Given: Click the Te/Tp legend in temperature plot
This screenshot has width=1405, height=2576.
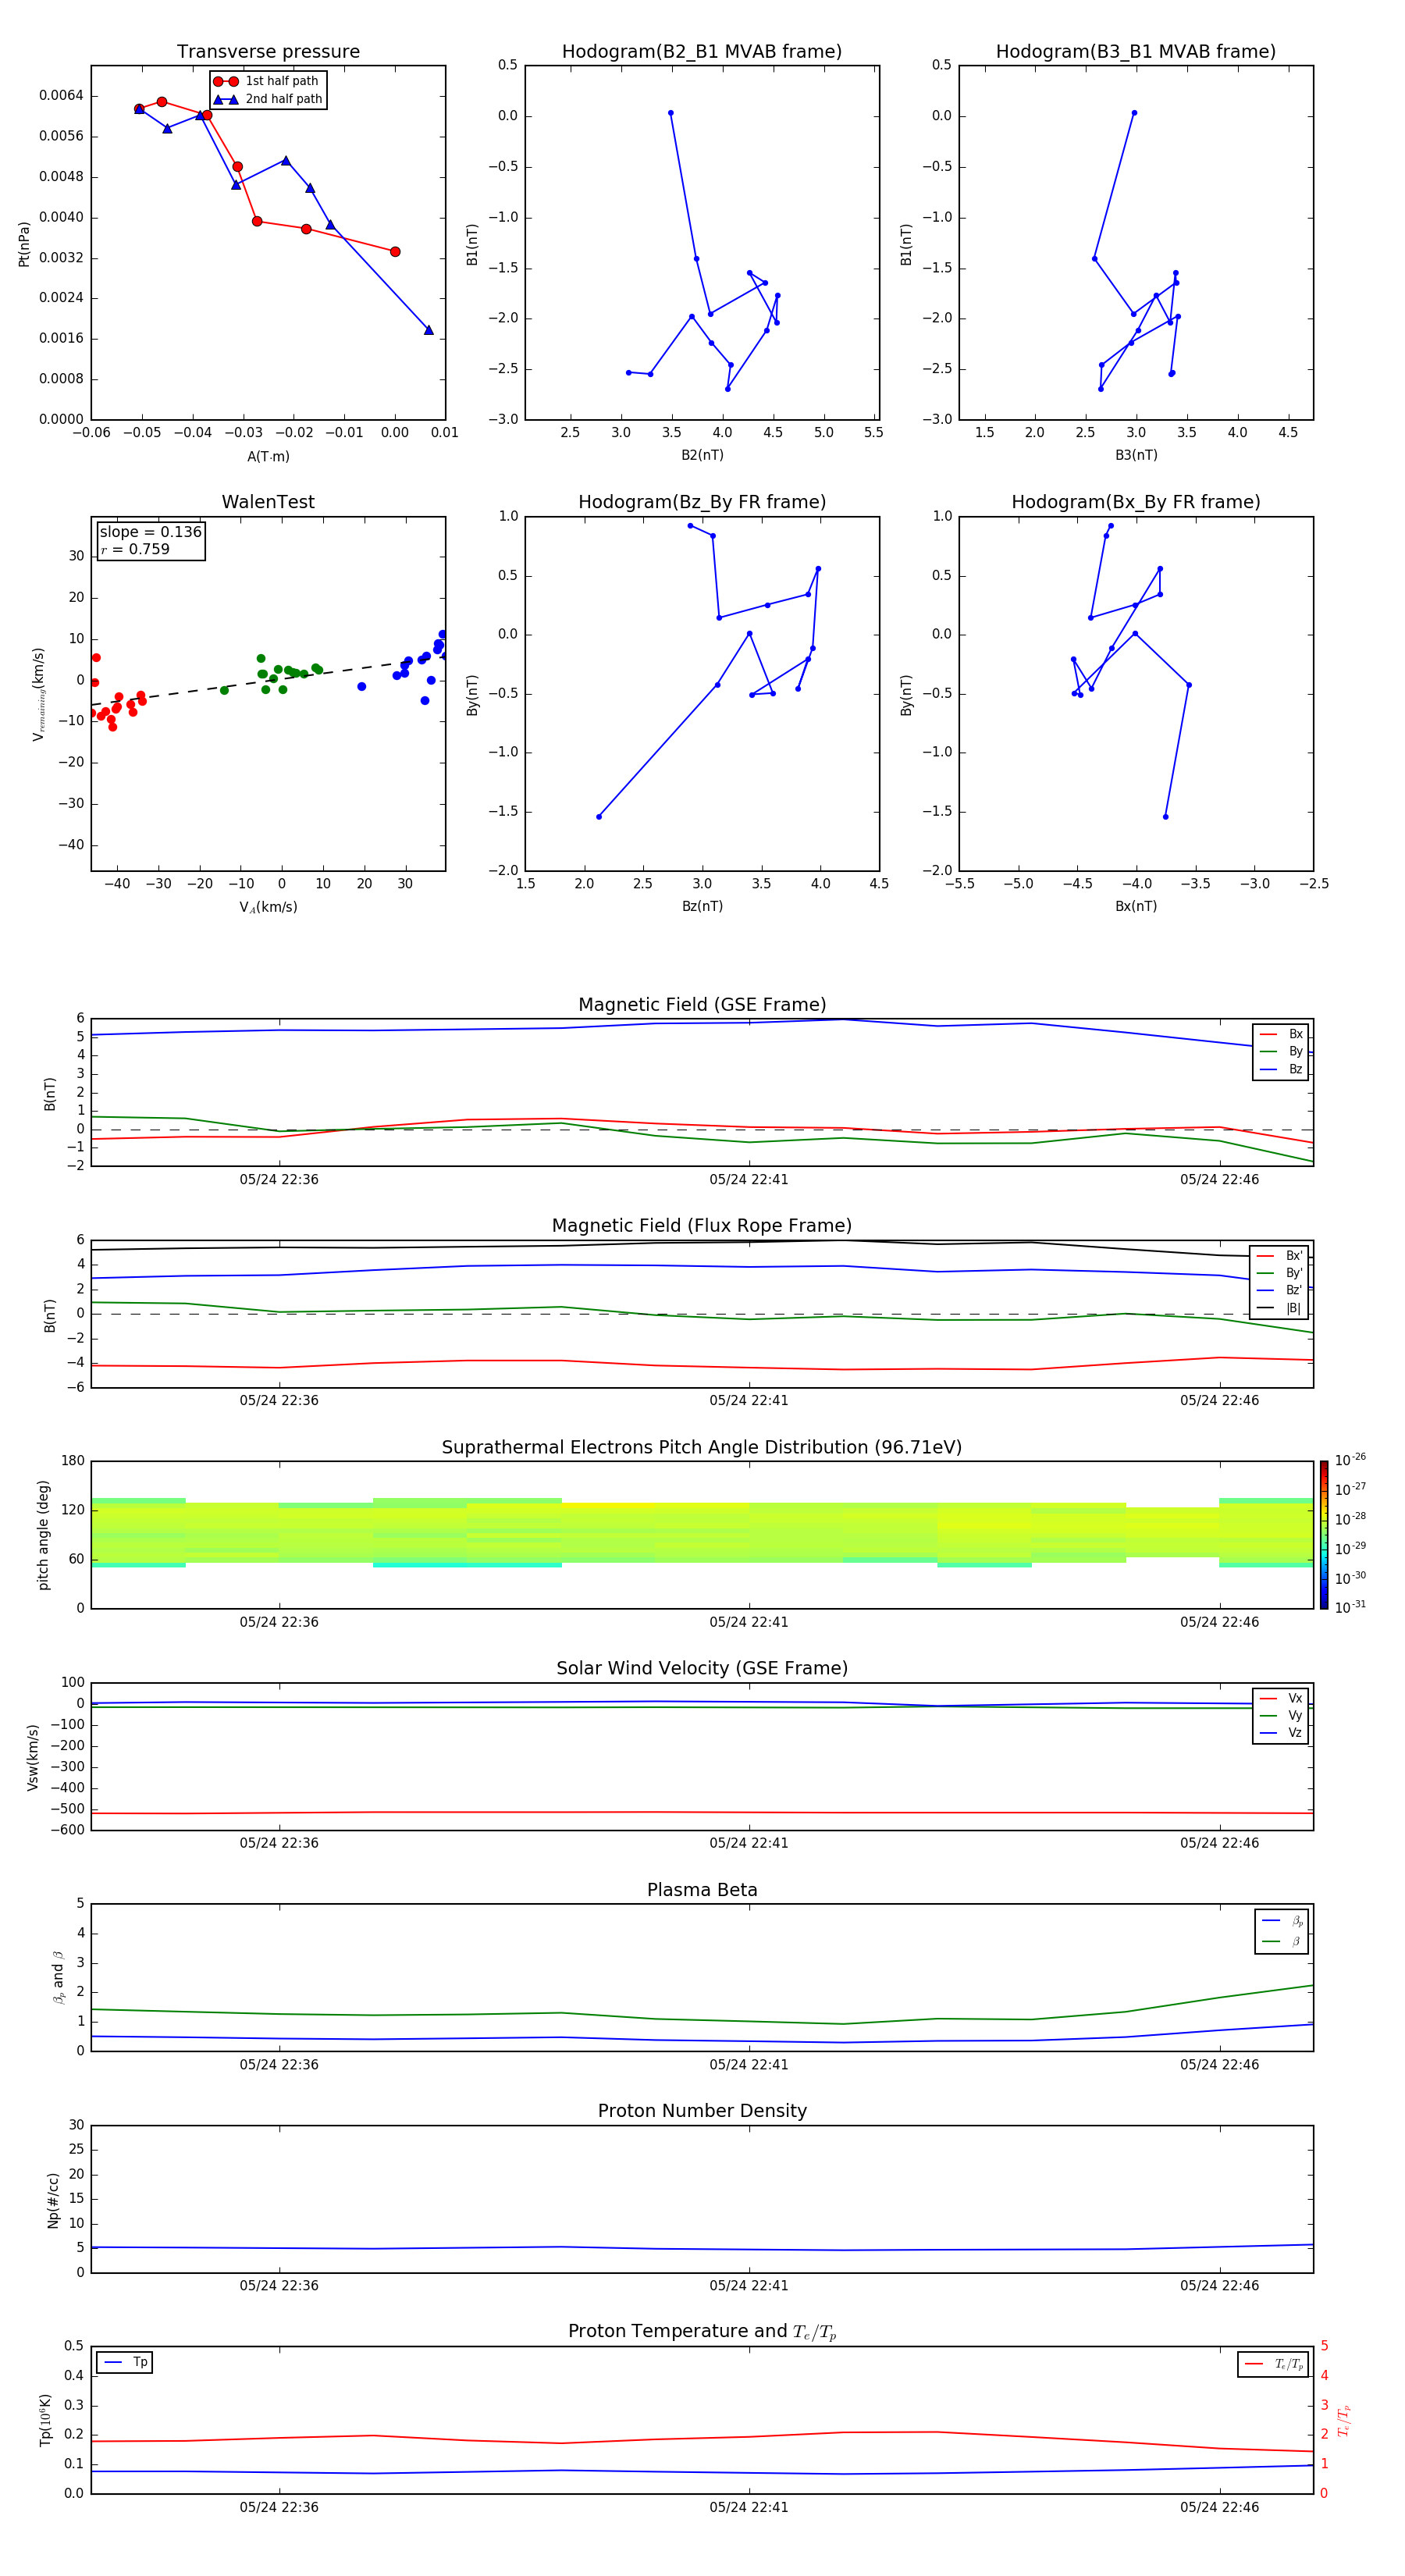Looking at the screenshot, I should (1274, 2364).
